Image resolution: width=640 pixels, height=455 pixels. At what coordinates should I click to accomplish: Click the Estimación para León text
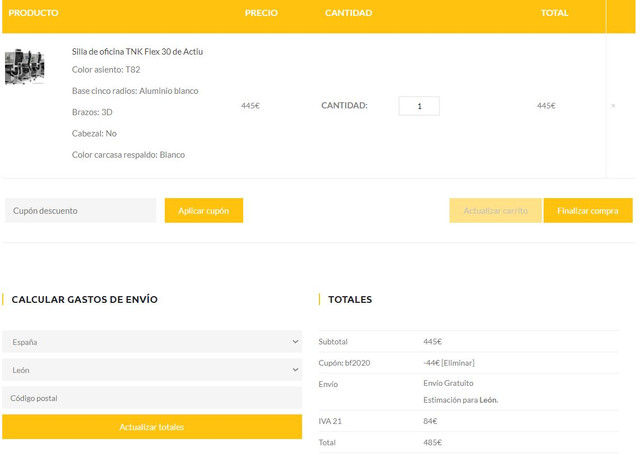pos(460,400)
